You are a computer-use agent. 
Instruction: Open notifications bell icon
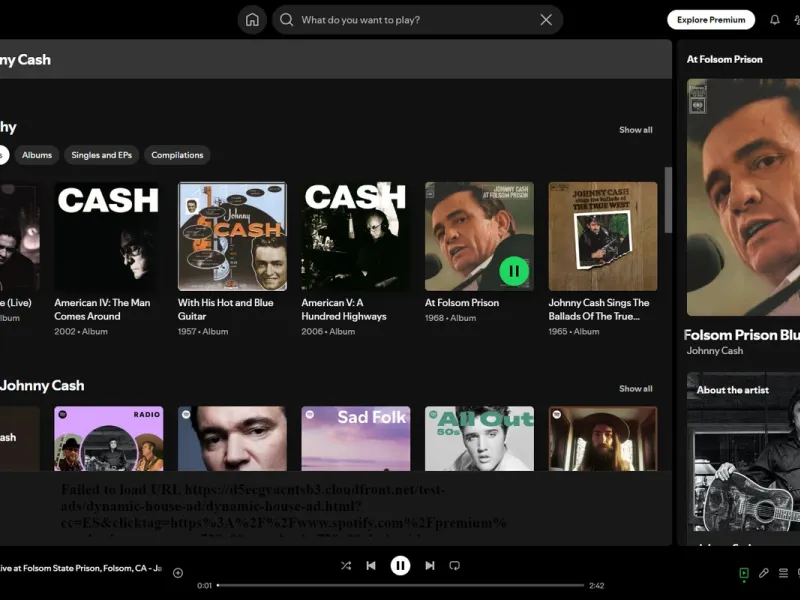[x=774, y=20]
